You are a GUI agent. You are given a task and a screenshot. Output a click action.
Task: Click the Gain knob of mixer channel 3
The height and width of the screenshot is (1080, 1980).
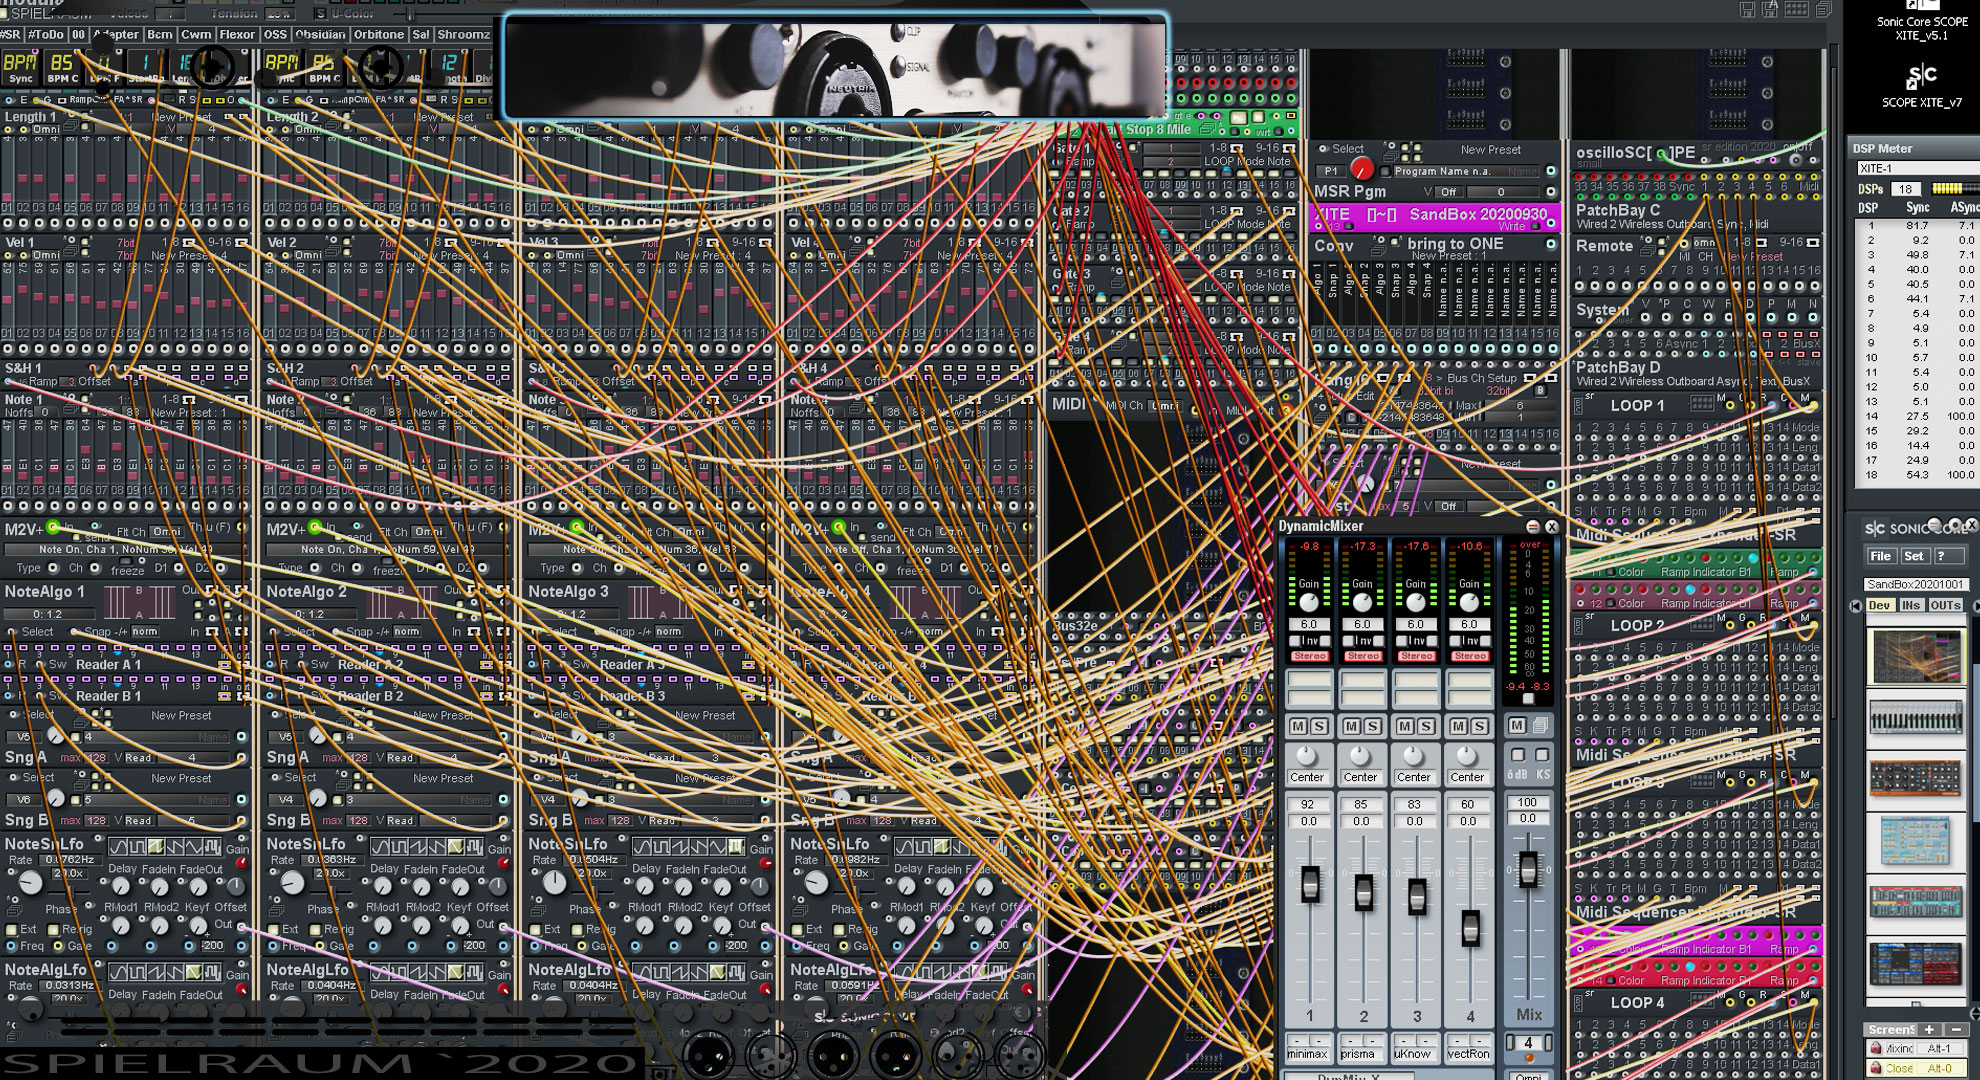1416,602
